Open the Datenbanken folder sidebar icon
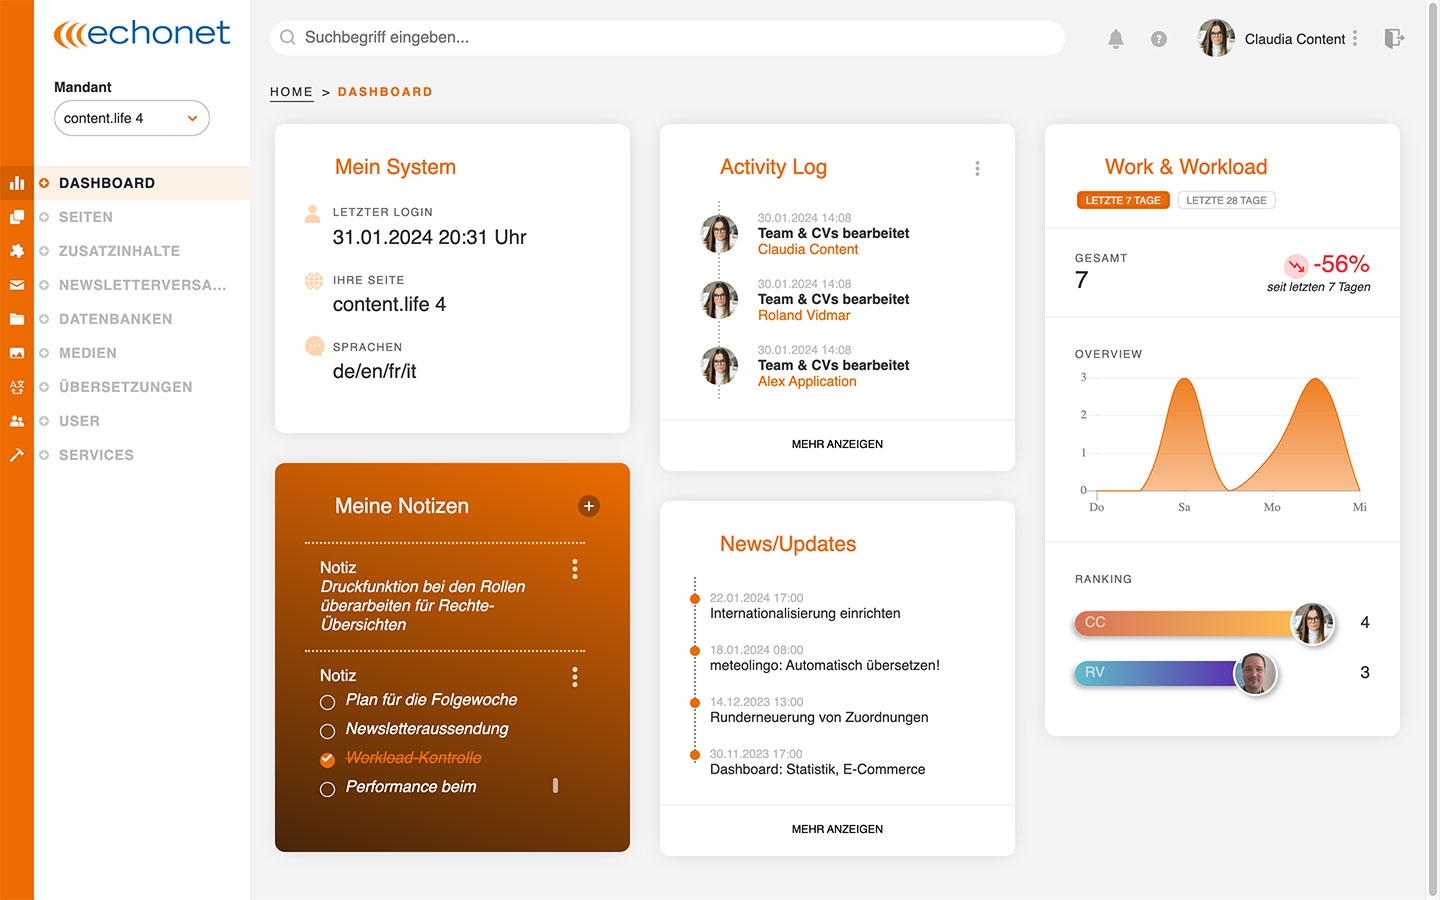1440x900 pixels. coord(17,319)
